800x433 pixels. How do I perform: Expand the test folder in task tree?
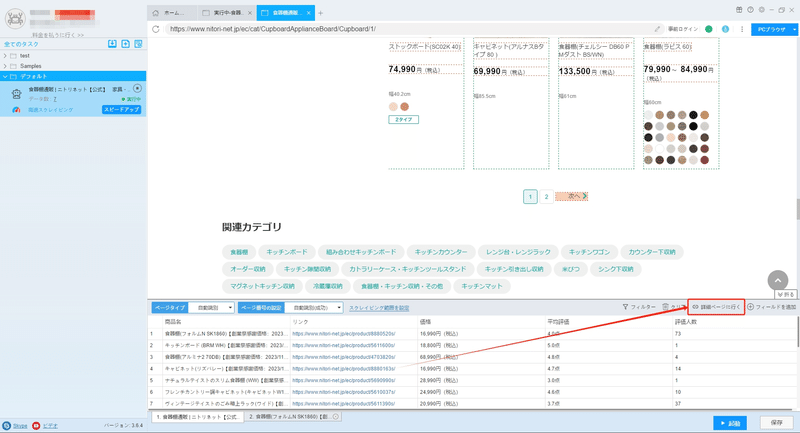(5, 56)
